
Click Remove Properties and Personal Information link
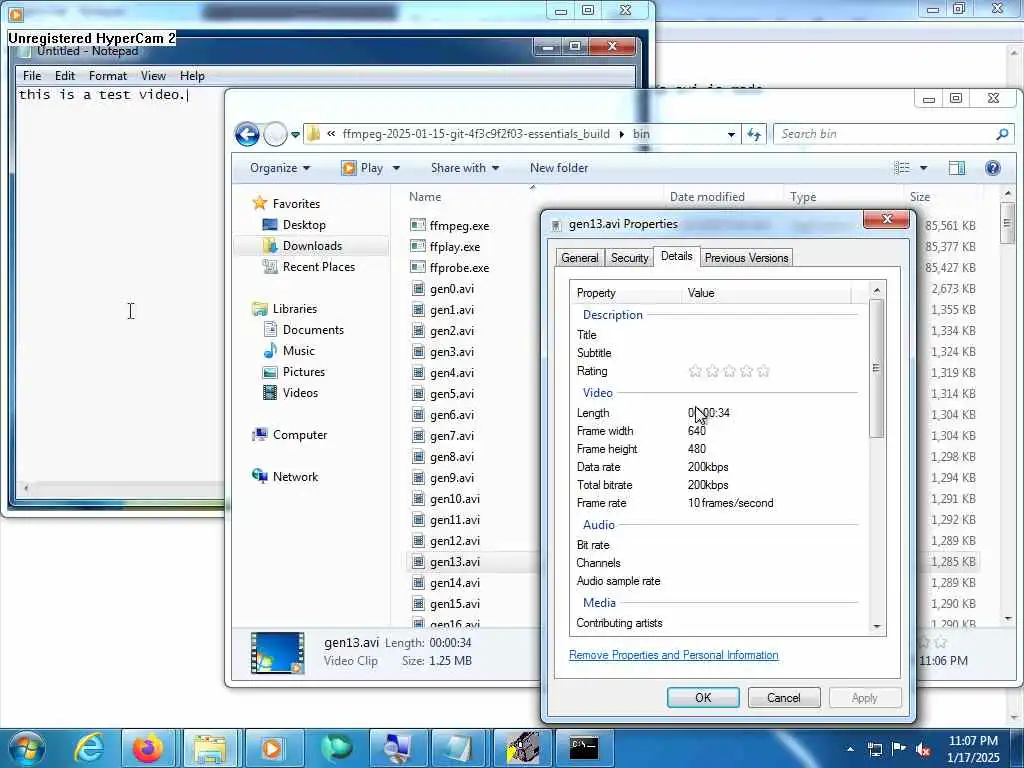pyautogui.click(x=673, y=655)
